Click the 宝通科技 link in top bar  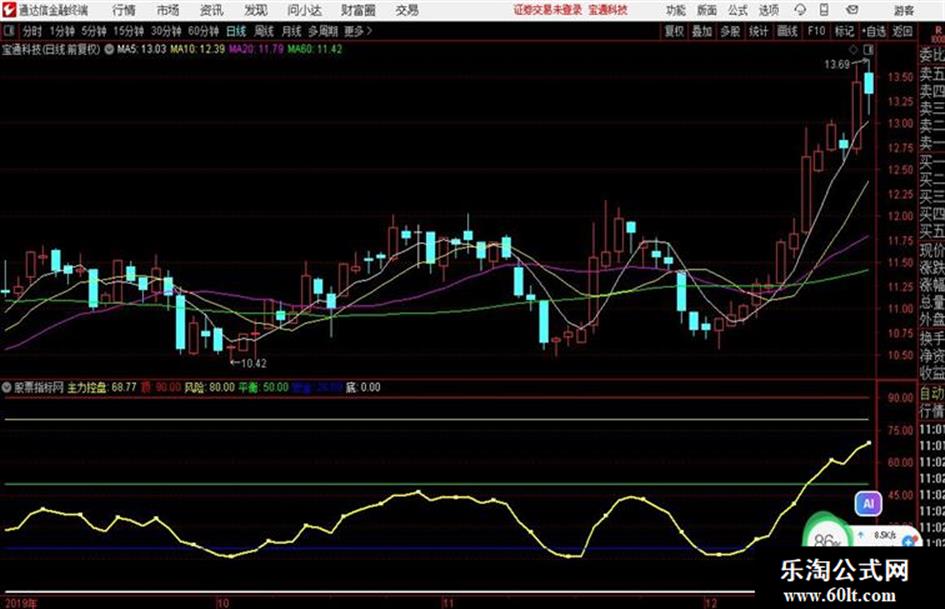[608, 10]
